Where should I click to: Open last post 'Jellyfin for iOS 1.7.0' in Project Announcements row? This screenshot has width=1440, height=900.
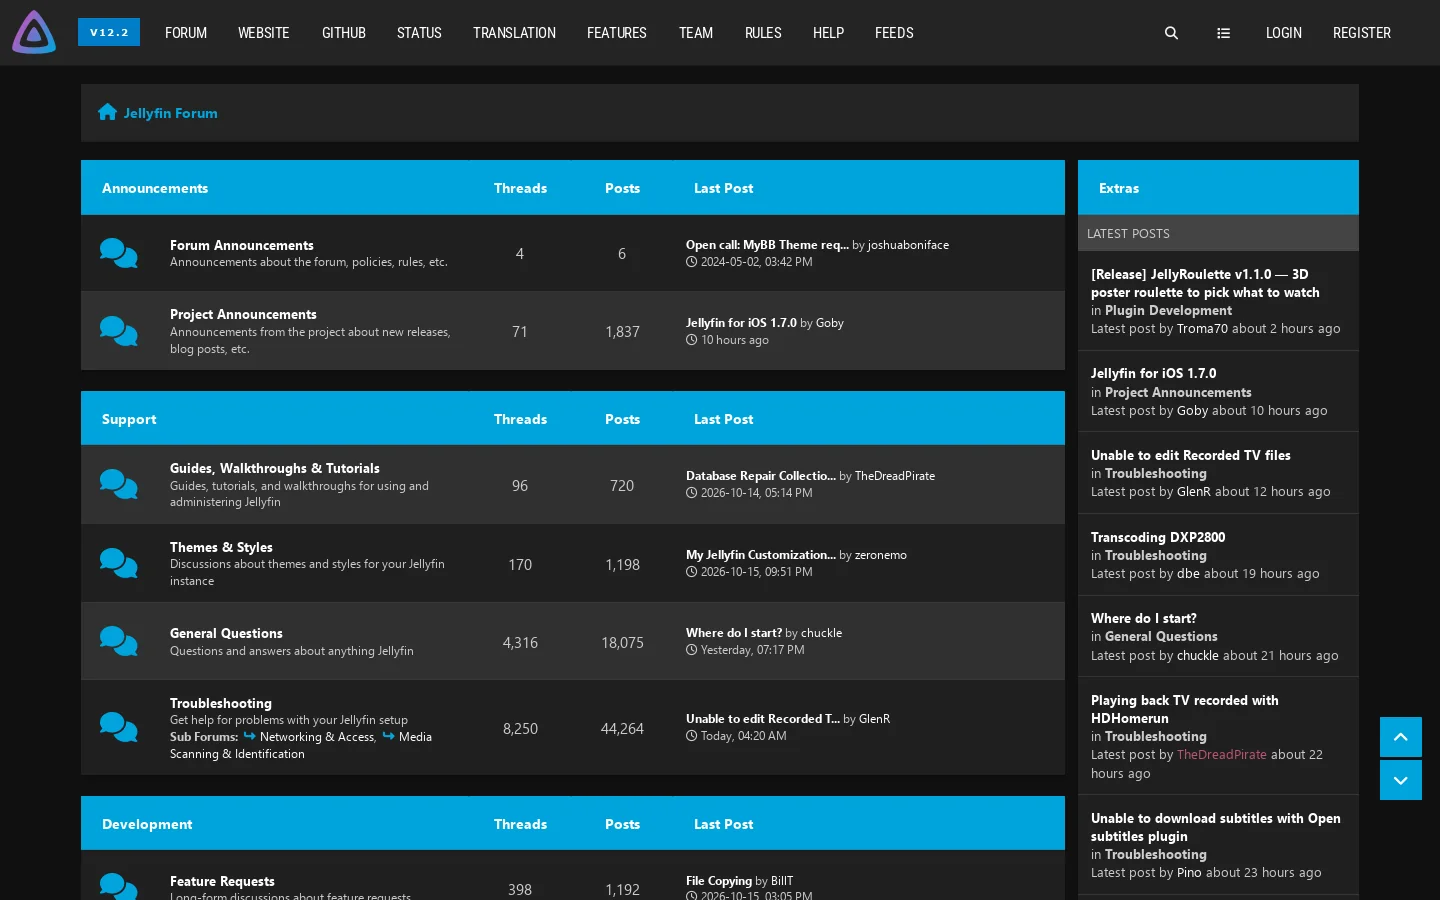point(741,323)
